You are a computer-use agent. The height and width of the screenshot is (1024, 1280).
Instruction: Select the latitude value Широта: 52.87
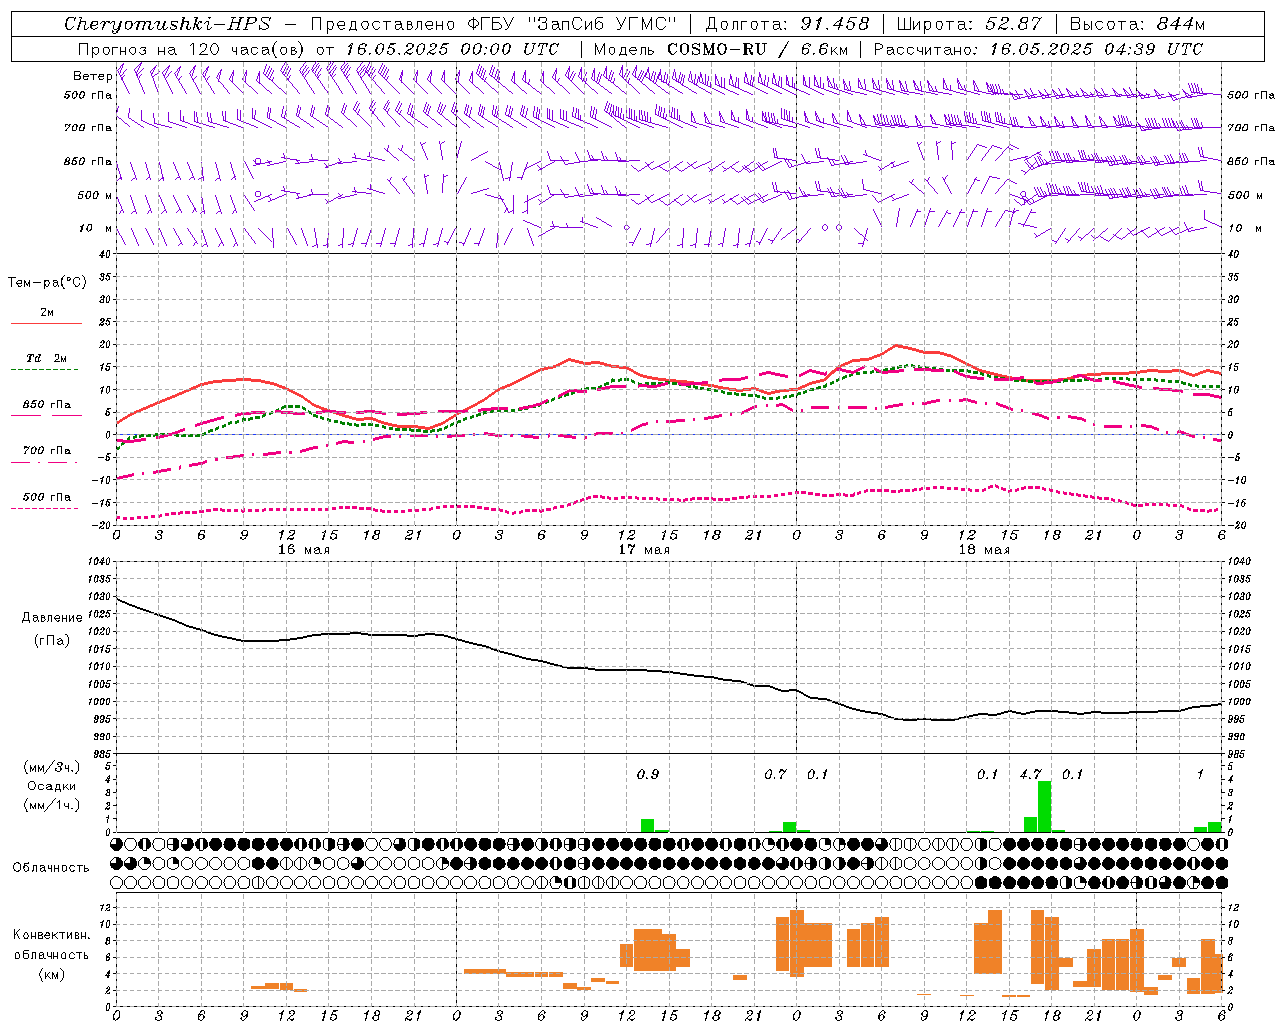pos(969,24)
